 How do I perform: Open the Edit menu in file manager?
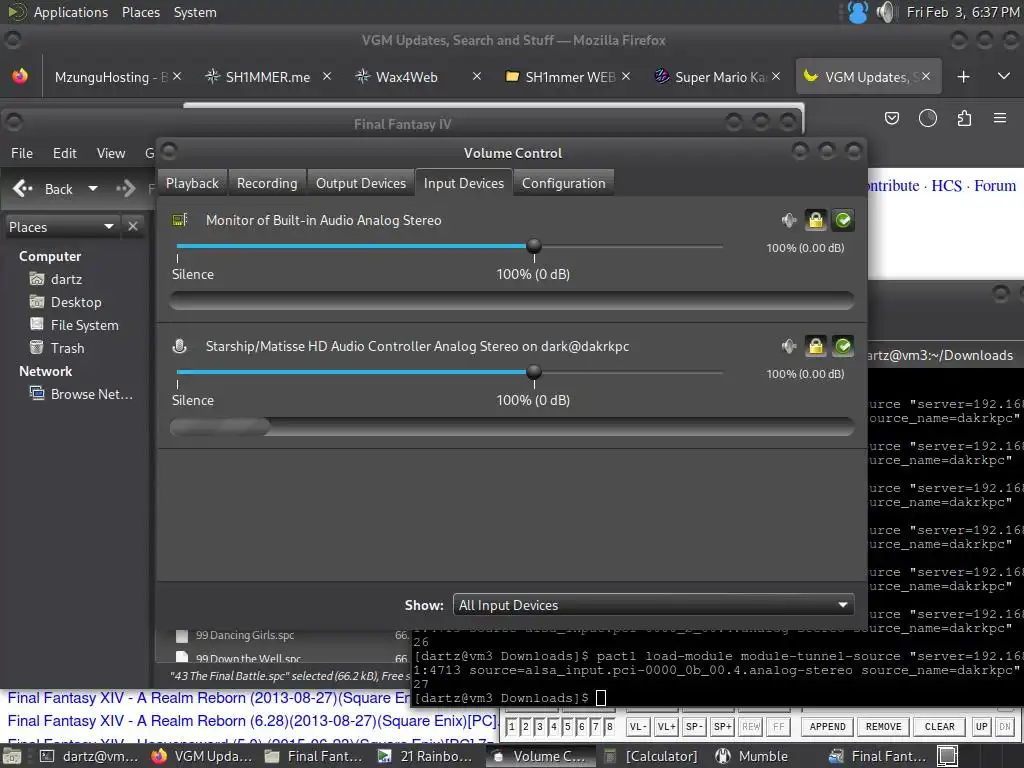coord(65,153)
